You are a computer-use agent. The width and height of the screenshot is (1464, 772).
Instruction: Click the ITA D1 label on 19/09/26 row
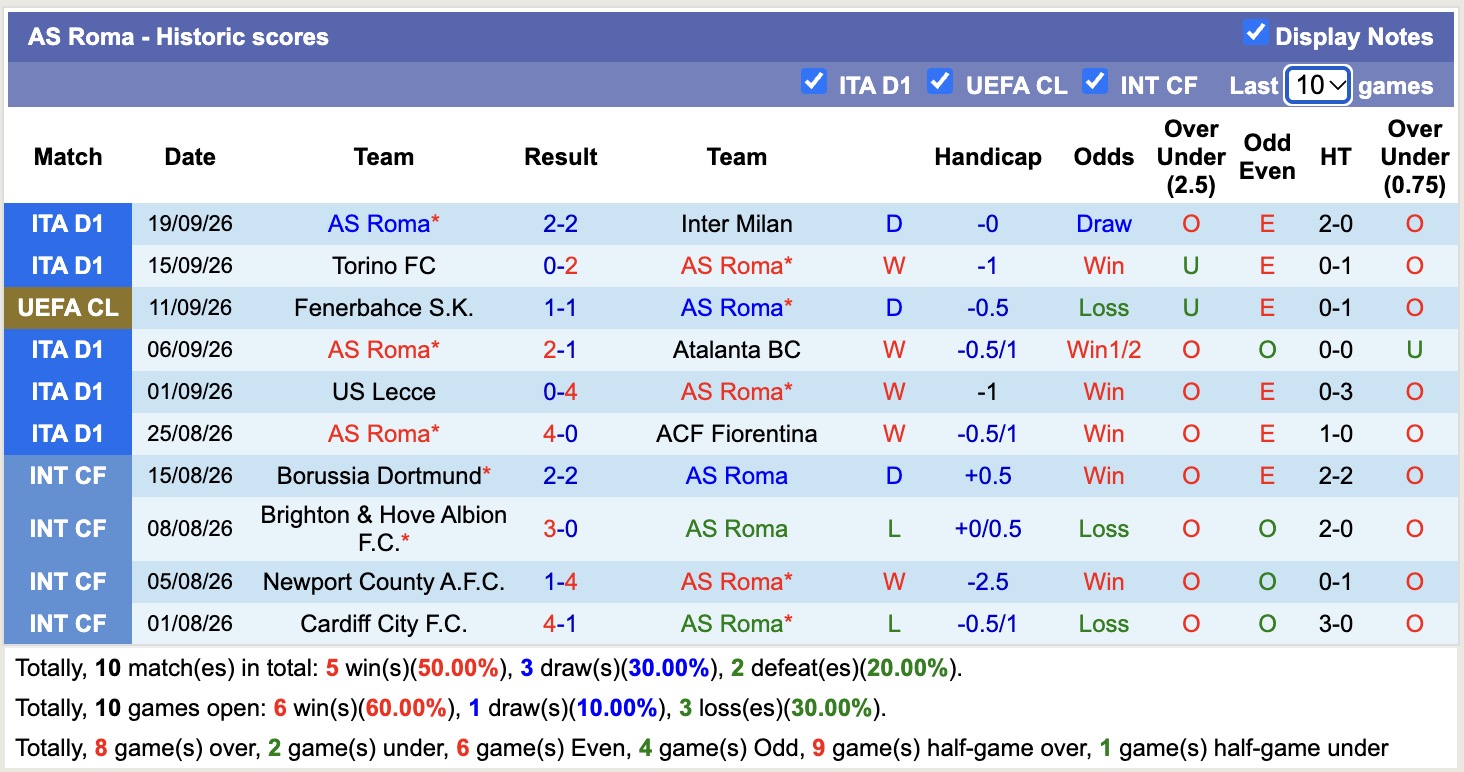click(68, 224)
